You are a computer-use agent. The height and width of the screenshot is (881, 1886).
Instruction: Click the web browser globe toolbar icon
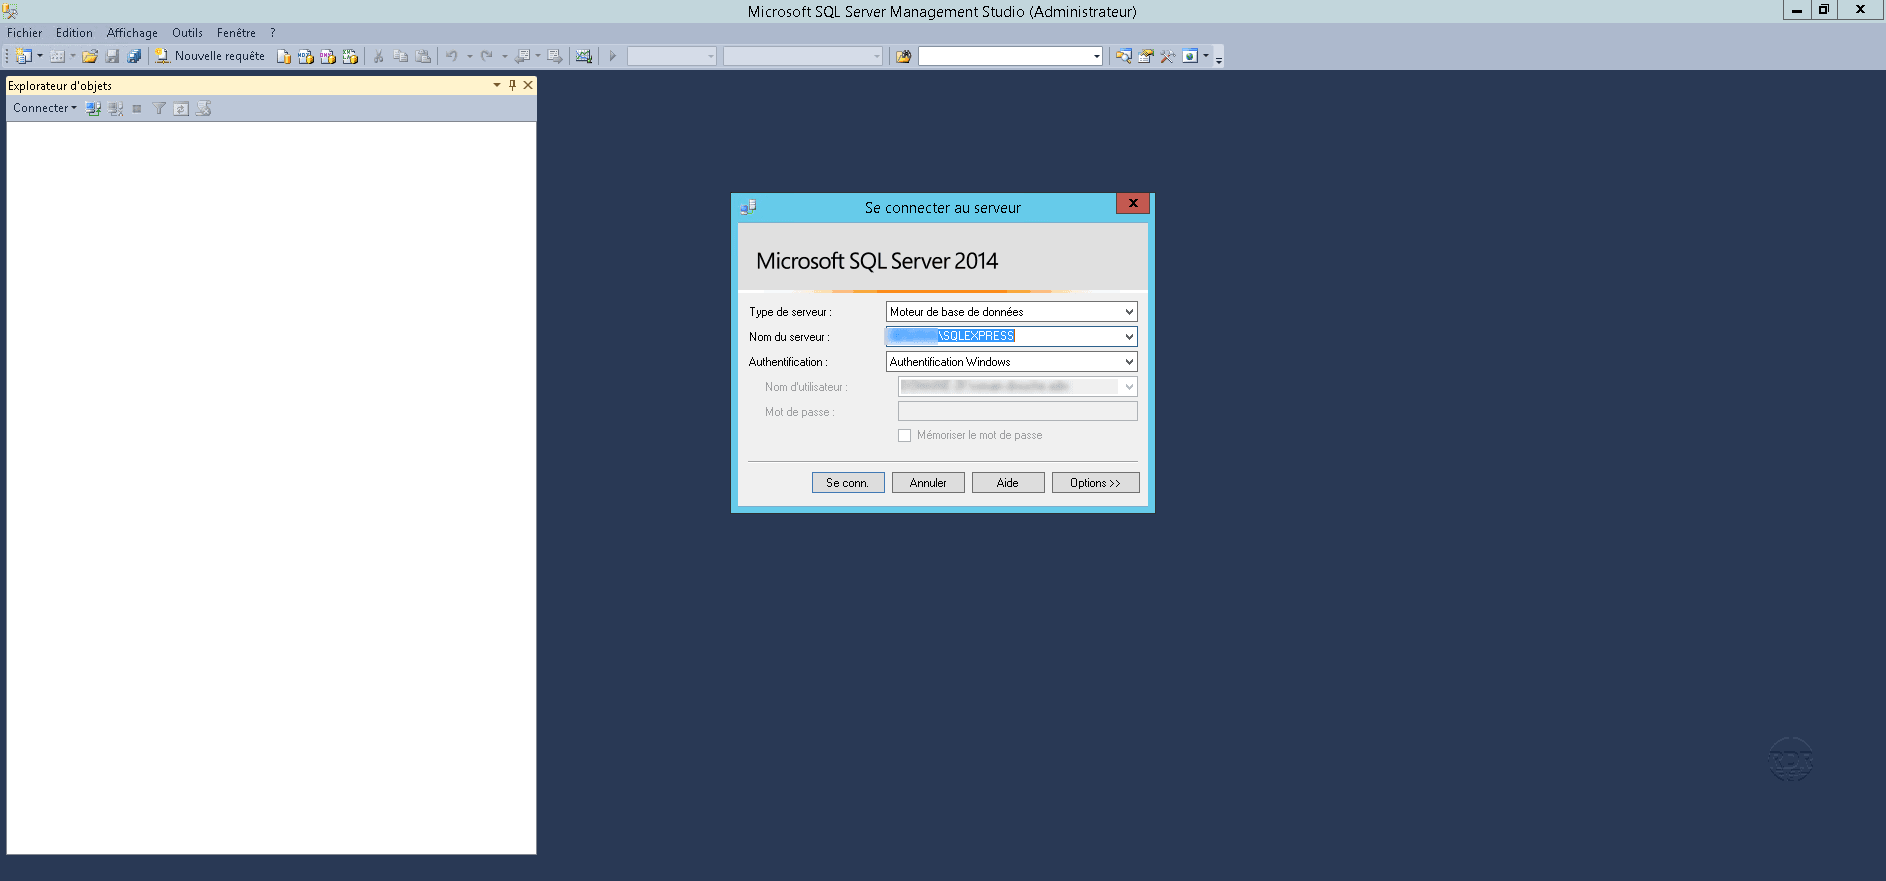pyautogui.click(x=1190, y=56)
